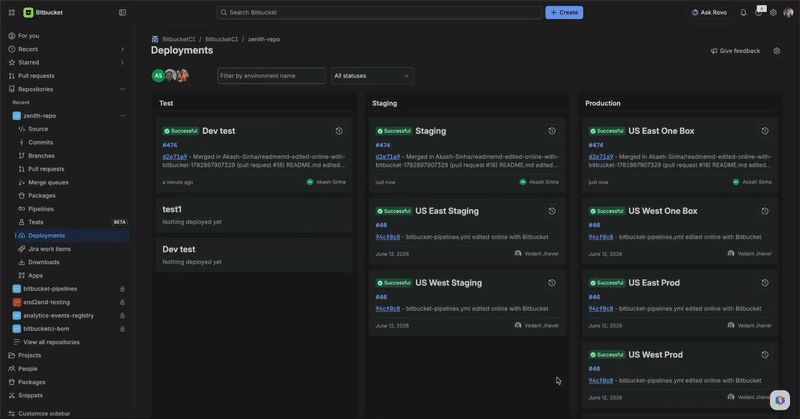
Task: View history for US West One Box
Action: pyautogui.click(x=765, y=211)
